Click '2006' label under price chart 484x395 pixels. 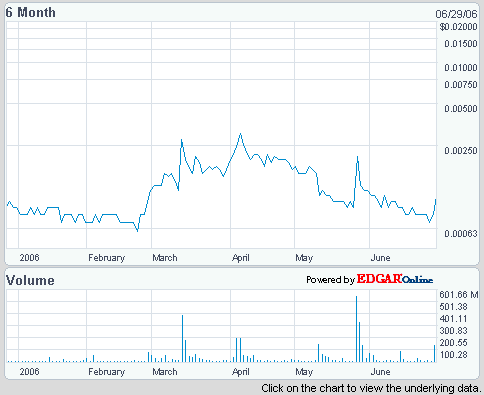[x=29, y=258]
